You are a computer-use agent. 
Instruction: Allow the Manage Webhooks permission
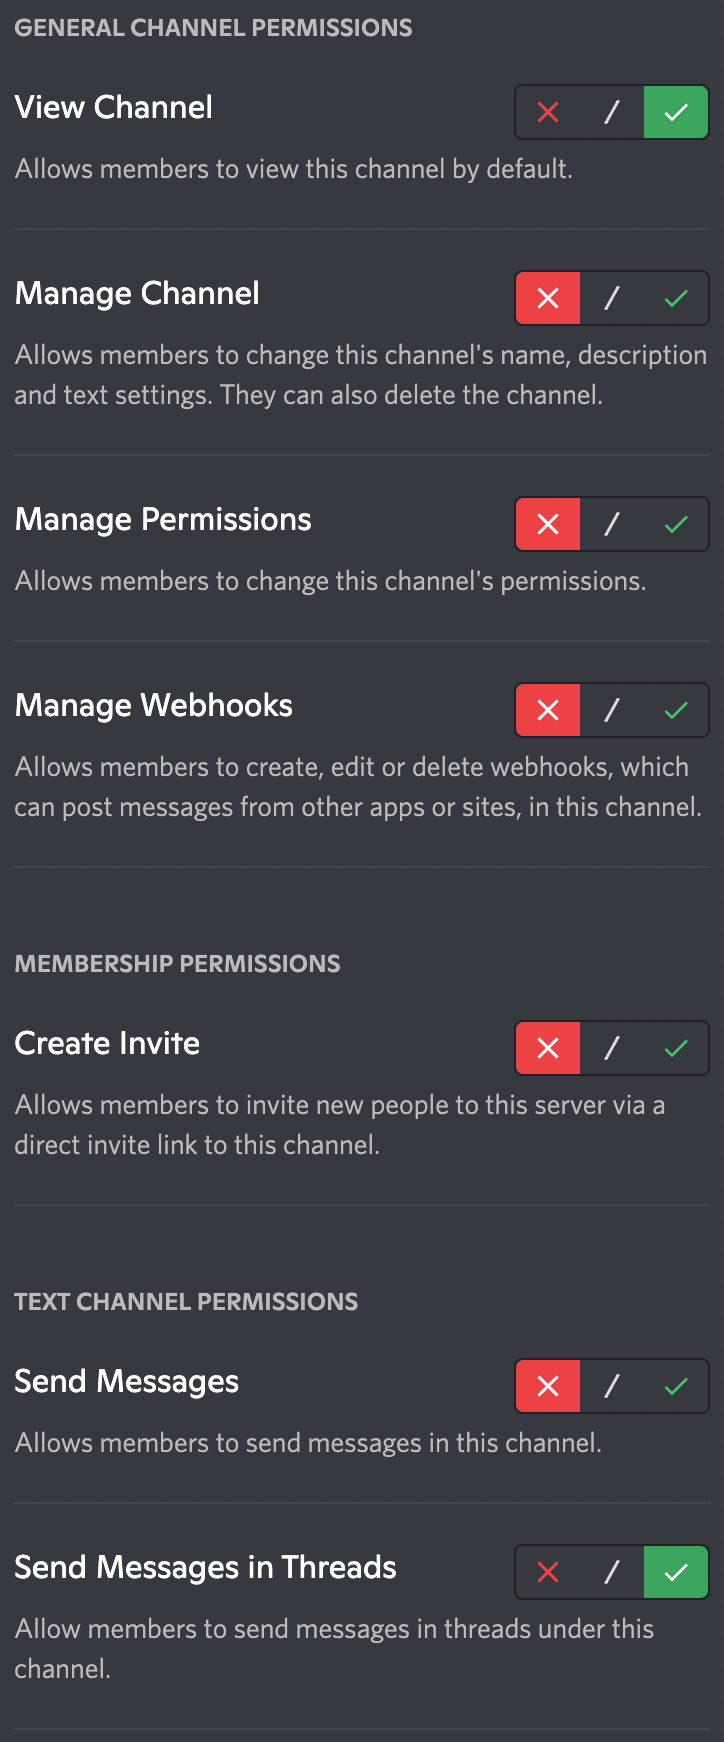(x=676, y=710)
